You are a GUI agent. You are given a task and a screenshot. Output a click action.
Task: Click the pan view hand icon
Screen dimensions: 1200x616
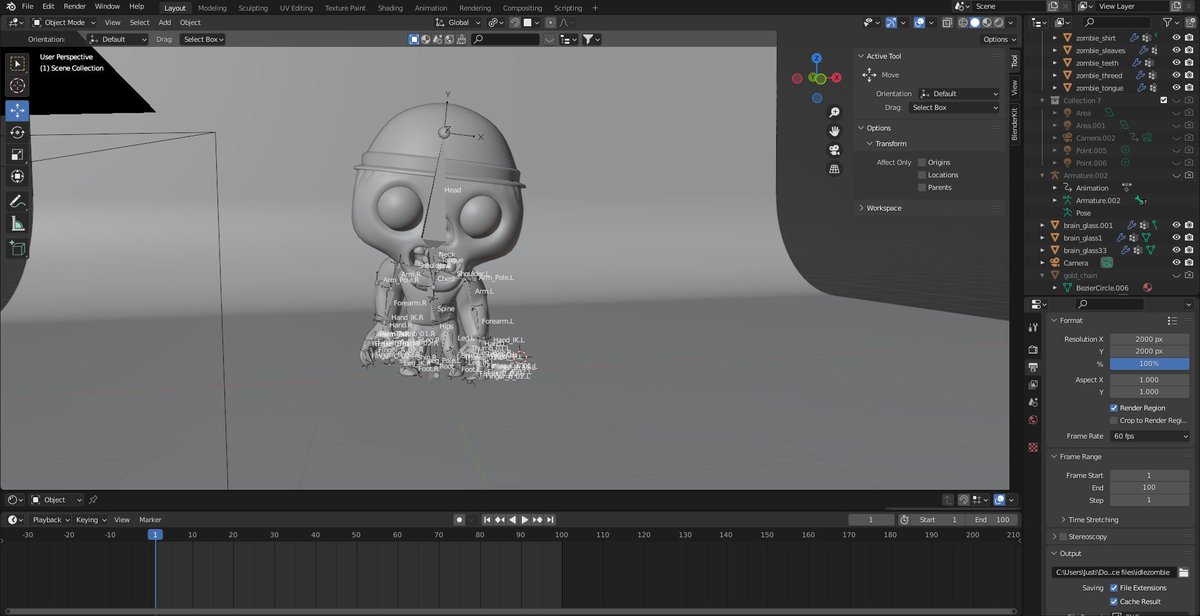(x=835, y=131)
